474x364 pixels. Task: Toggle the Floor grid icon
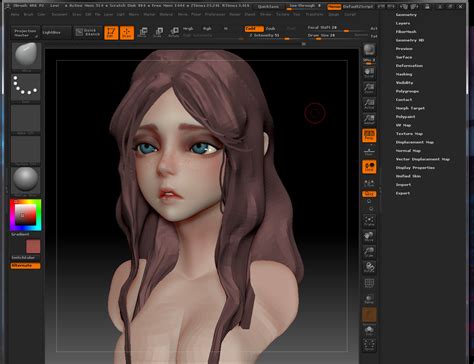pos(369,152)
